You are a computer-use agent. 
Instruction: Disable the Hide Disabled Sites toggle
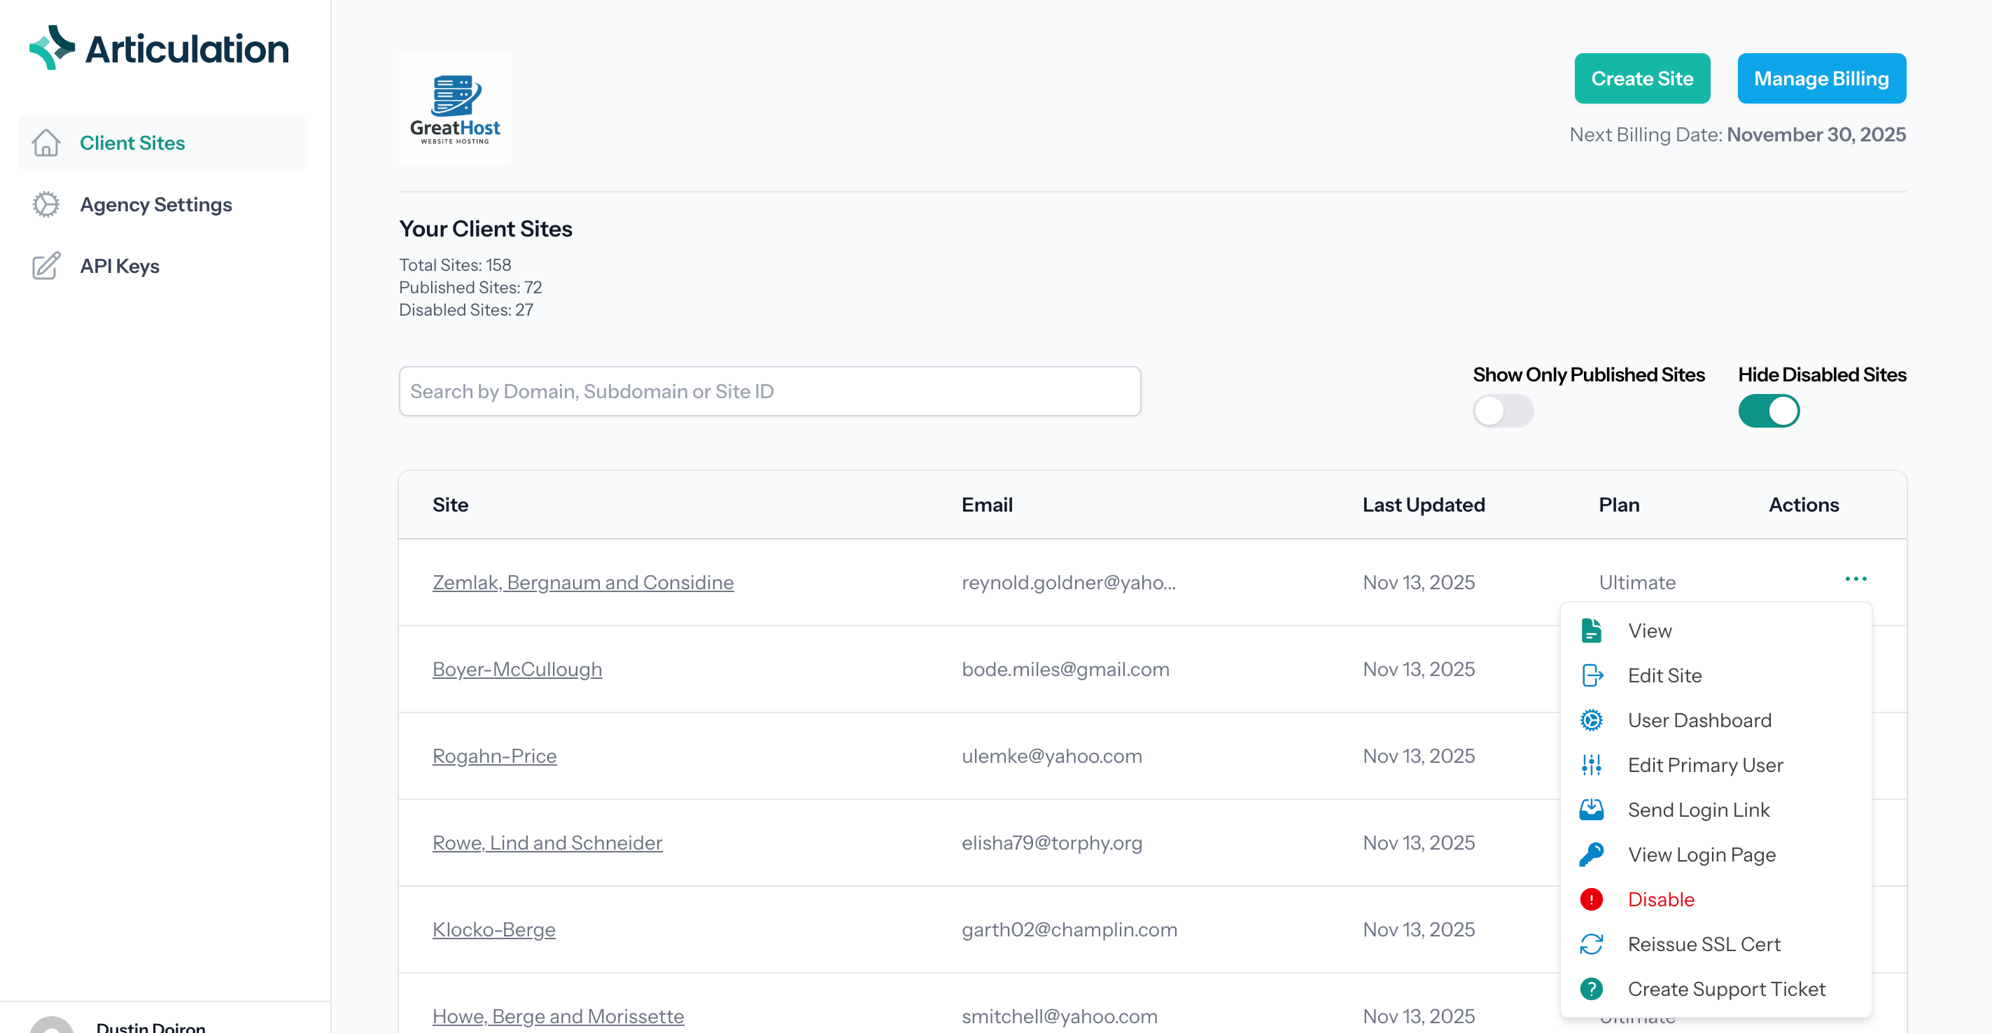click(x=1768, y=410)
